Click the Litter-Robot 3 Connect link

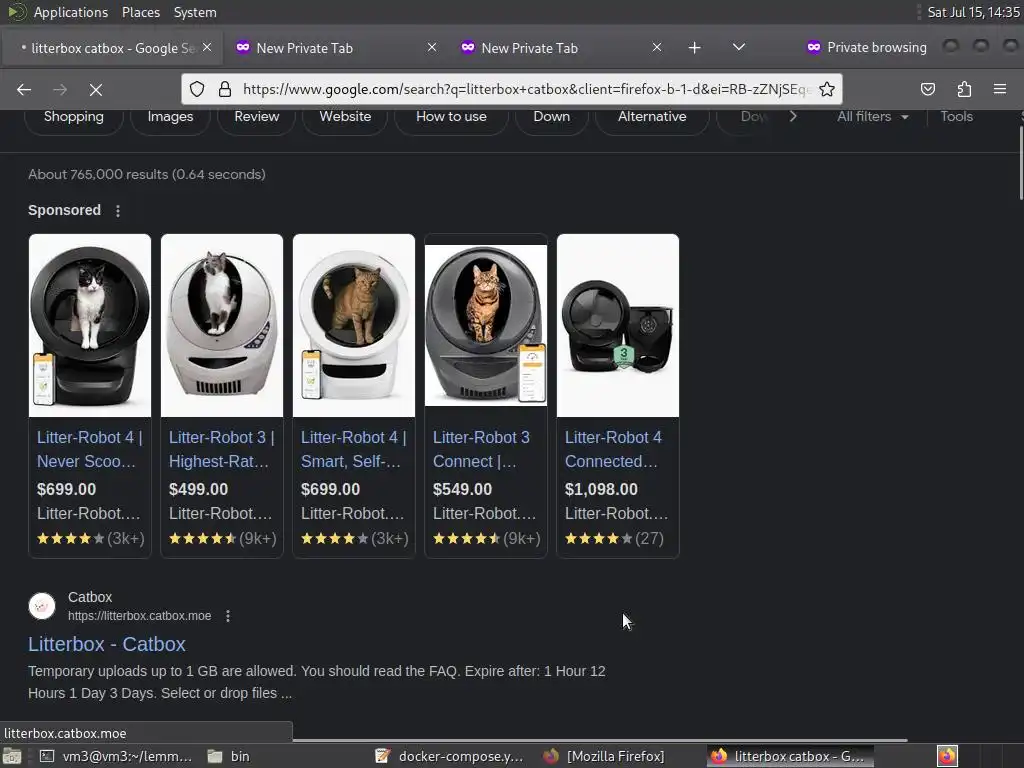pos(481,449)
